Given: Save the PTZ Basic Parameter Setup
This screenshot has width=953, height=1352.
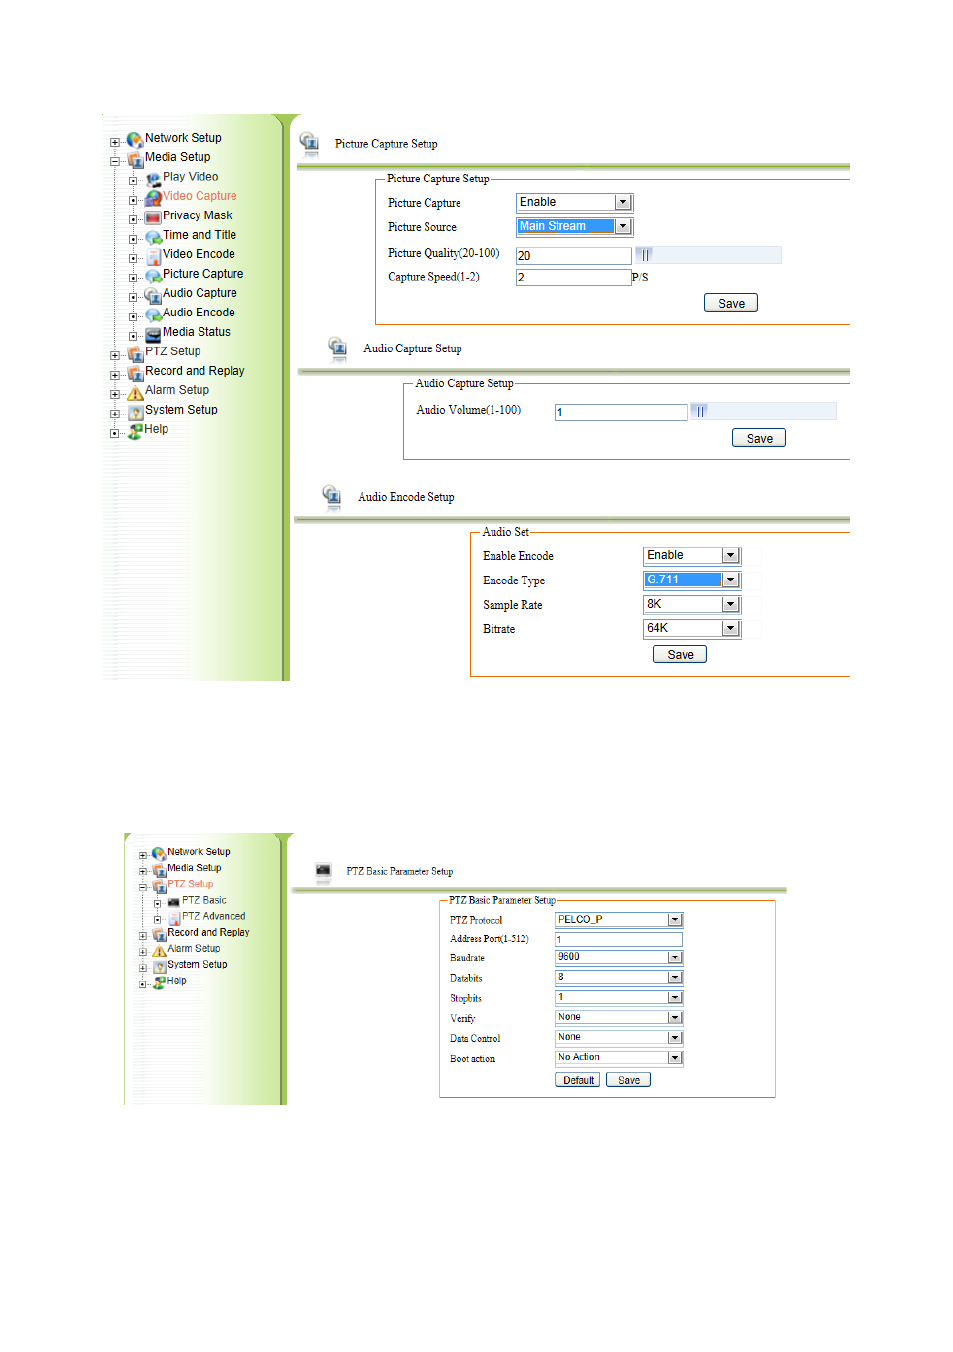Looking at the screenshot, I should pyautogui.click(x=629, y=1080).
